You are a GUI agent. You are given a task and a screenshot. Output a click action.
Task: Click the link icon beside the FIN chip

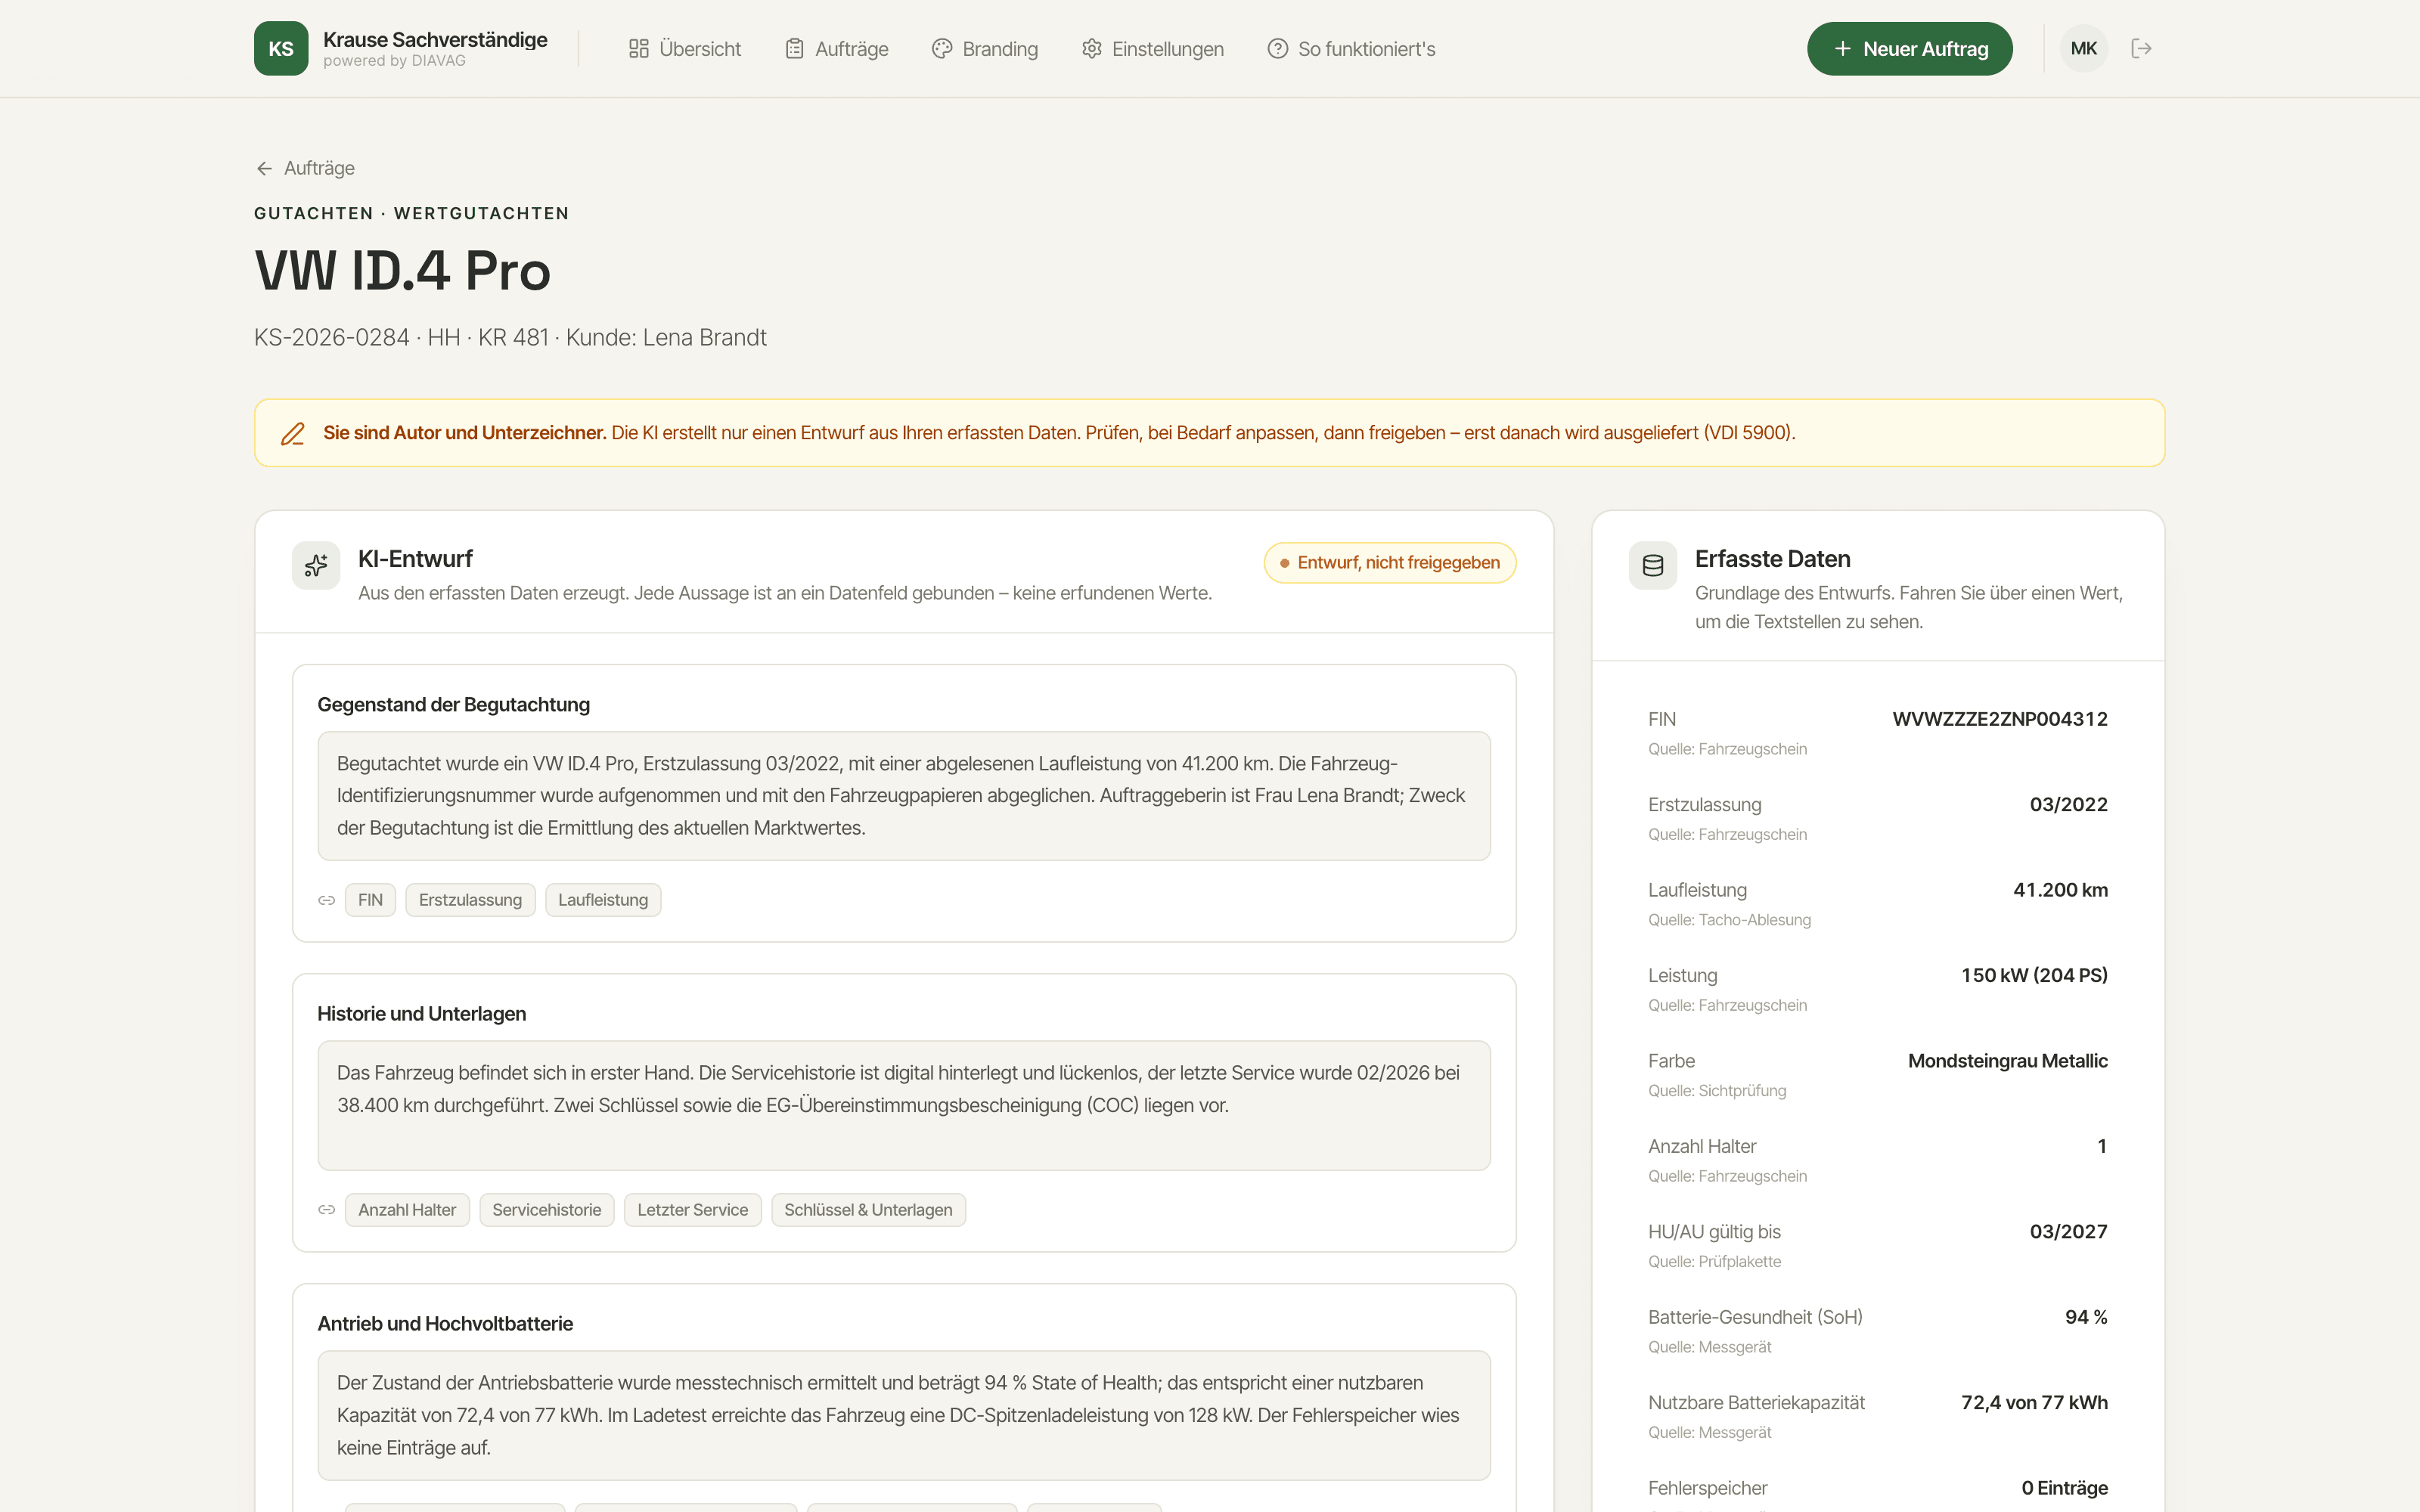coord(327,900)
